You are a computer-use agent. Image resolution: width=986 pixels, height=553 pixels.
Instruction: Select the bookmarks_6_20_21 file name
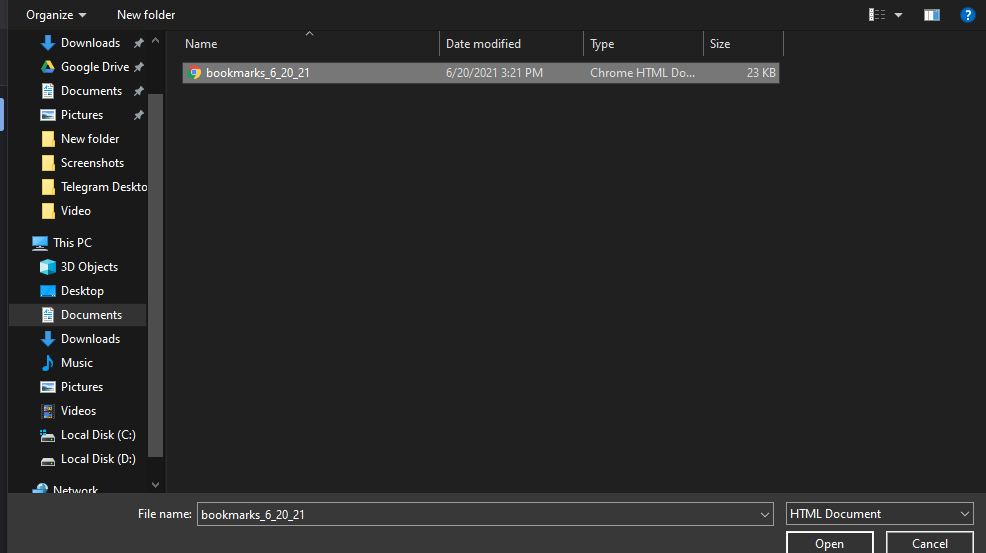pyautogui.click(x=258, y=73)
